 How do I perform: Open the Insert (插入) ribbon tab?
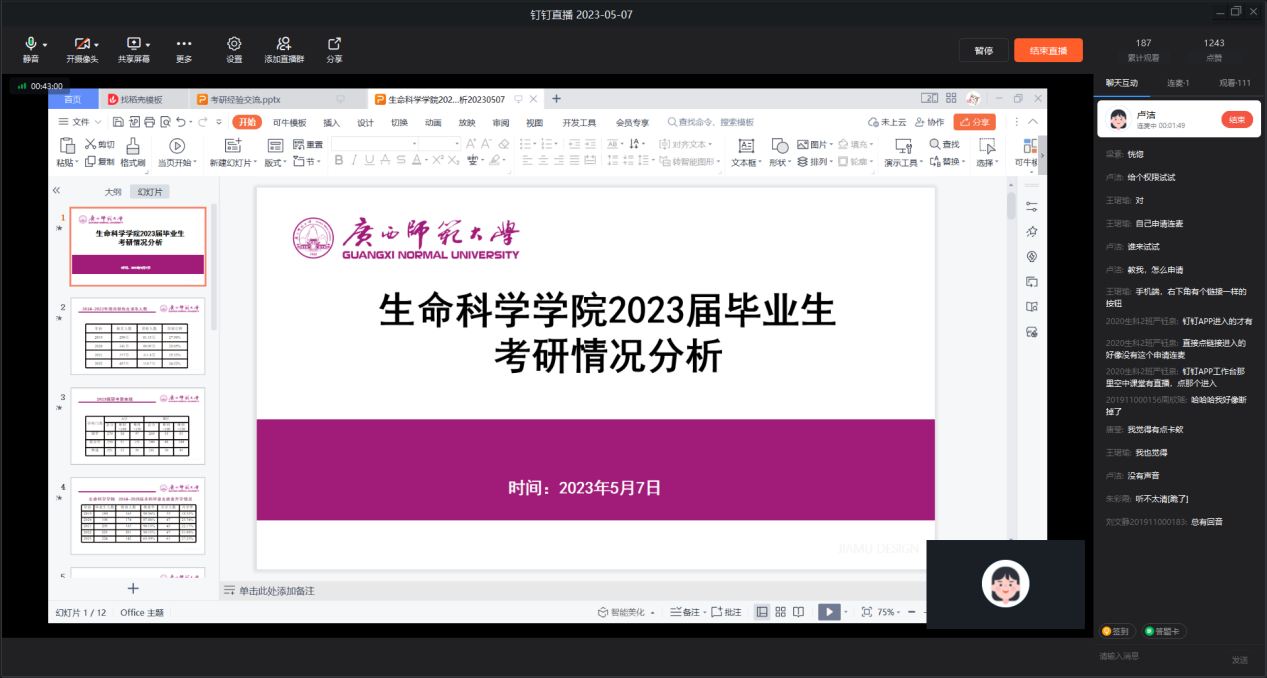[x=331, y=122]
